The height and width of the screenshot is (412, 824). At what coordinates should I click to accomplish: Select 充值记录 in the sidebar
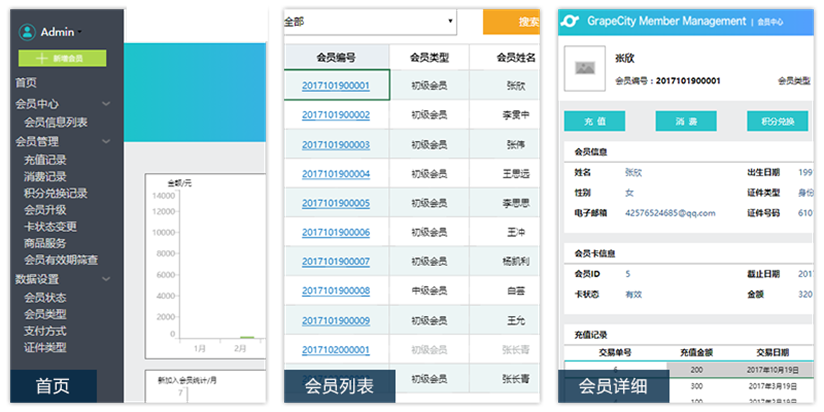pyautogui.click(x=45, y=160)
